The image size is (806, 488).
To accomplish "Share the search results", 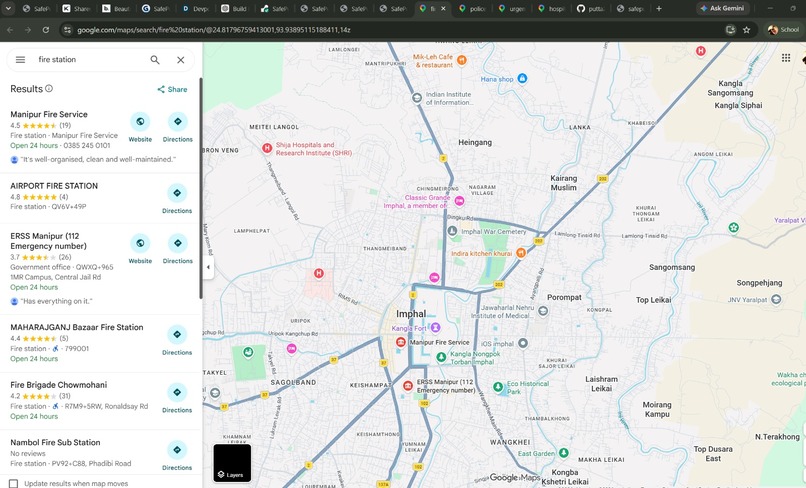I will [x=172, y=89].
